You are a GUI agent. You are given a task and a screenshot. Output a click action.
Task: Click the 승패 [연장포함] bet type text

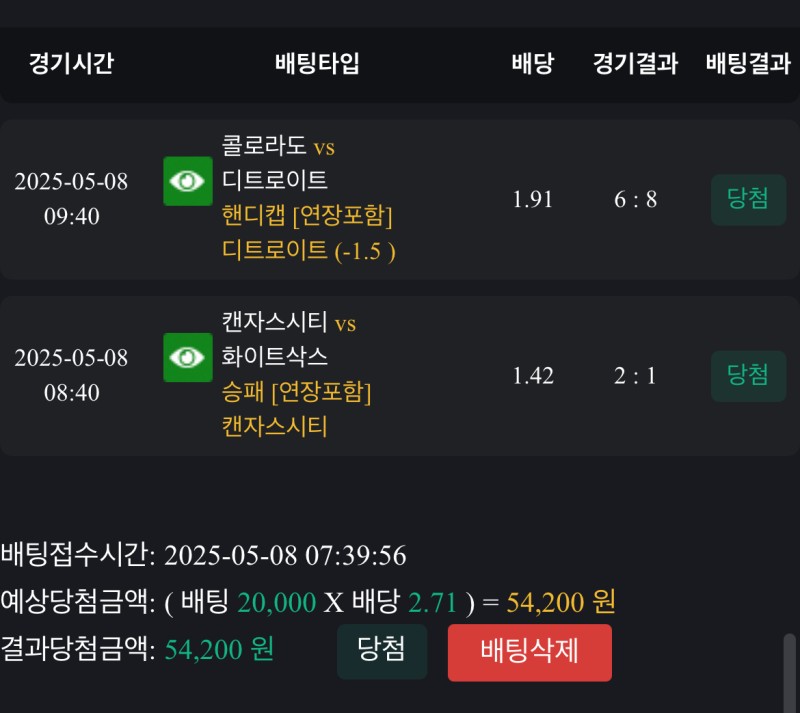[x=296, y=392]
